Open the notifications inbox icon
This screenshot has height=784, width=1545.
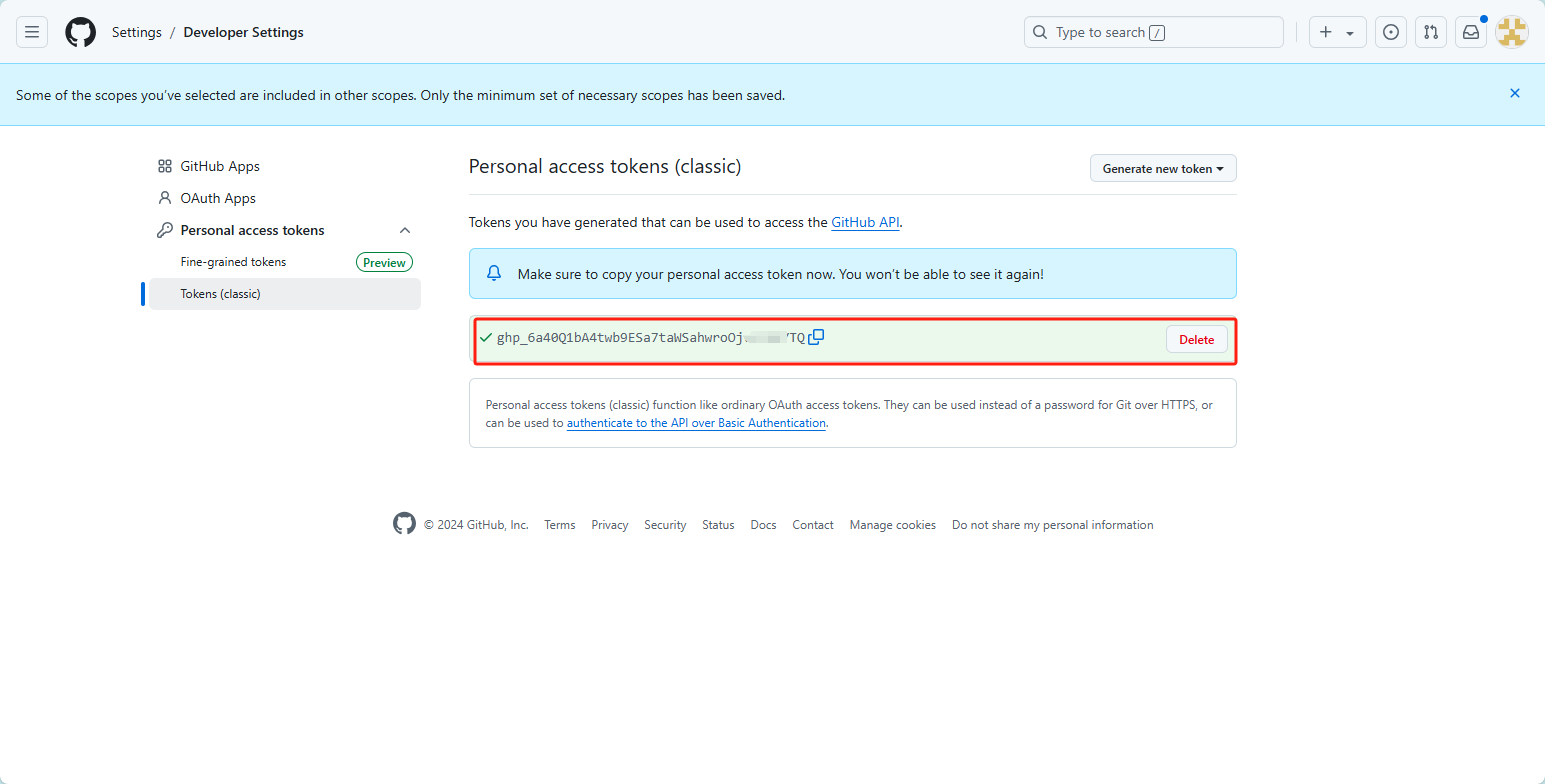1471,32
